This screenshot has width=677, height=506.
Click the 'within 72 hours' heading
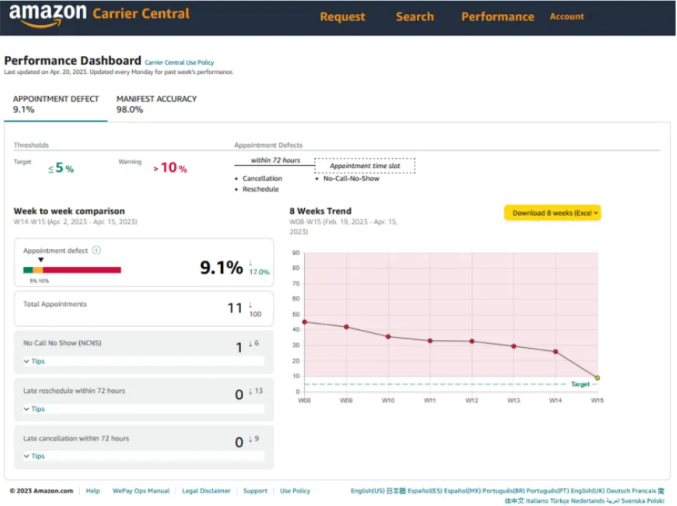point(275,160)
